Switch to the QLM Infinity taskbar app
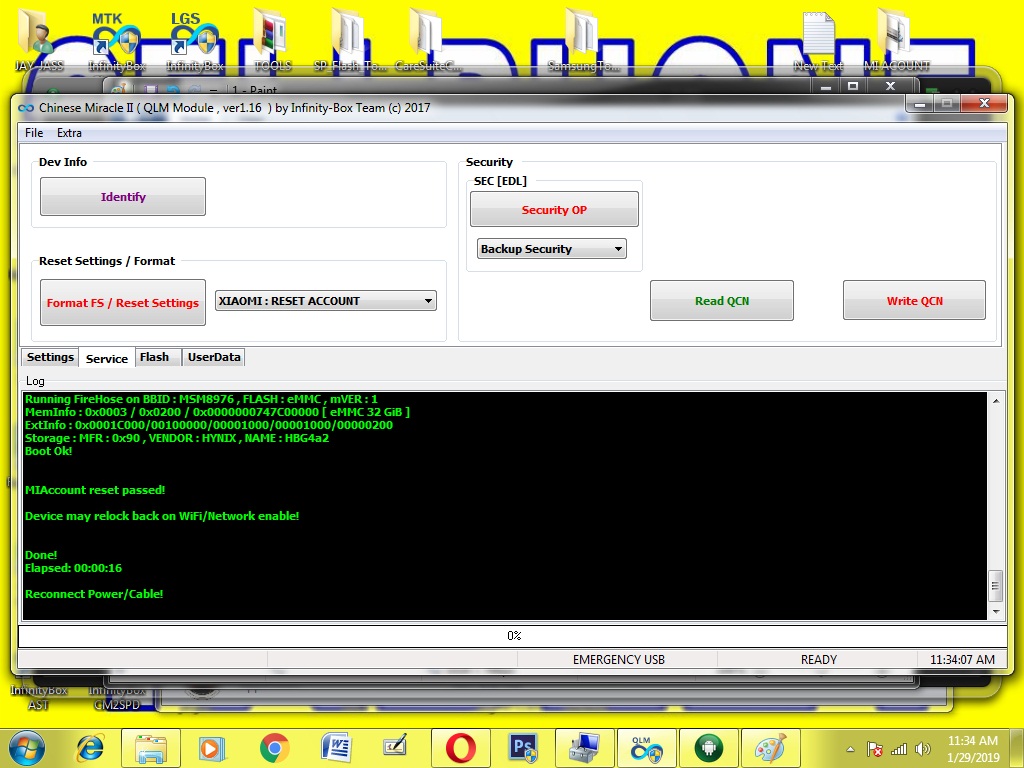The height and width of the screenshot is (768, 1024). tap(647, 748)
